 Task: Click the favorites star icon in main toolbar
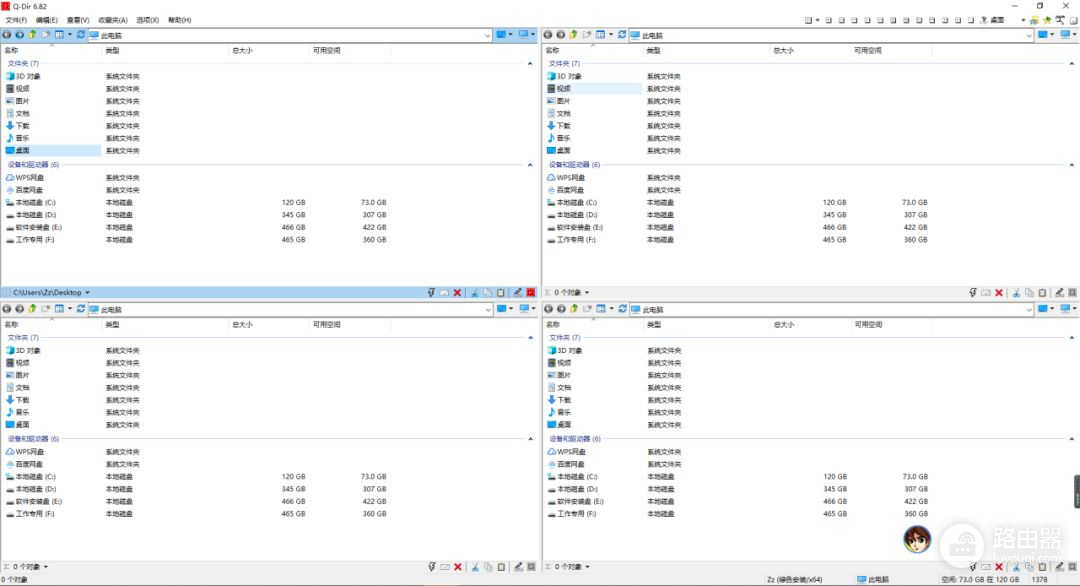click(1047, 19)
